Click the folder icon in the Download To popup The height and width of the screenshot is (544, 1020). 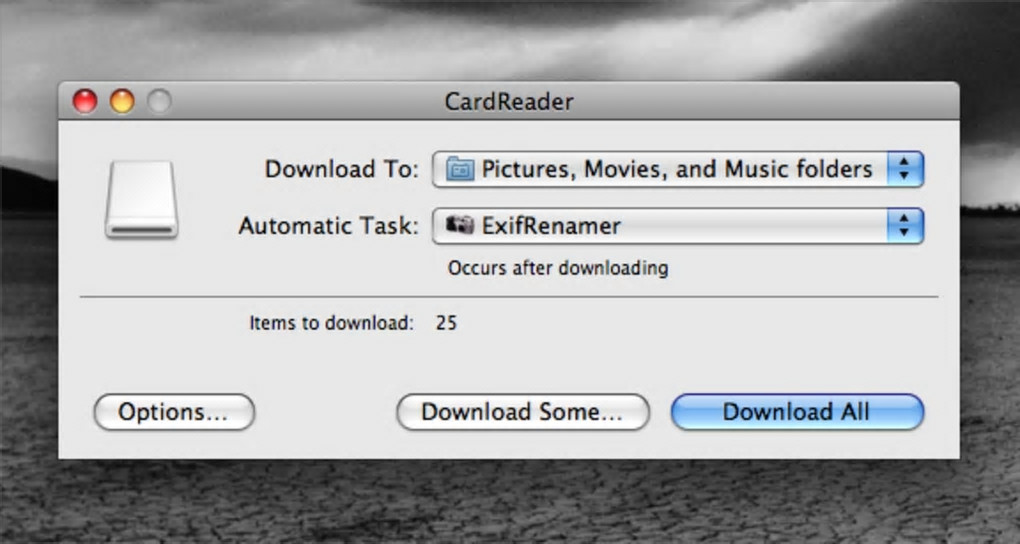[460, 169]
